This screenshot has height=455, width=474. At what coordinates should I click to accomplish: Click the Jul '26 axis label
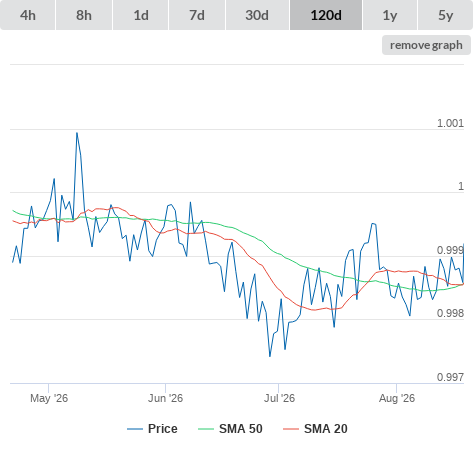pos(279,398)
